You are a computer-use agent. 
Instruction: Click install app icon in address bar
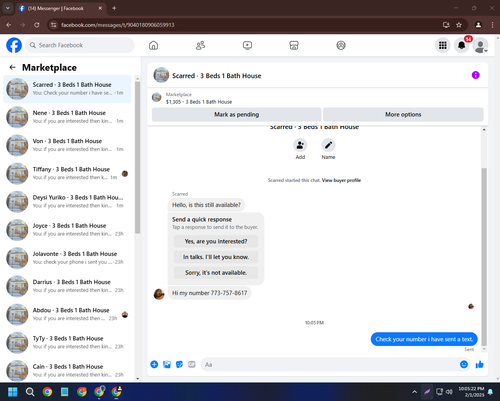pyautogui.click(x=446, y=25)
